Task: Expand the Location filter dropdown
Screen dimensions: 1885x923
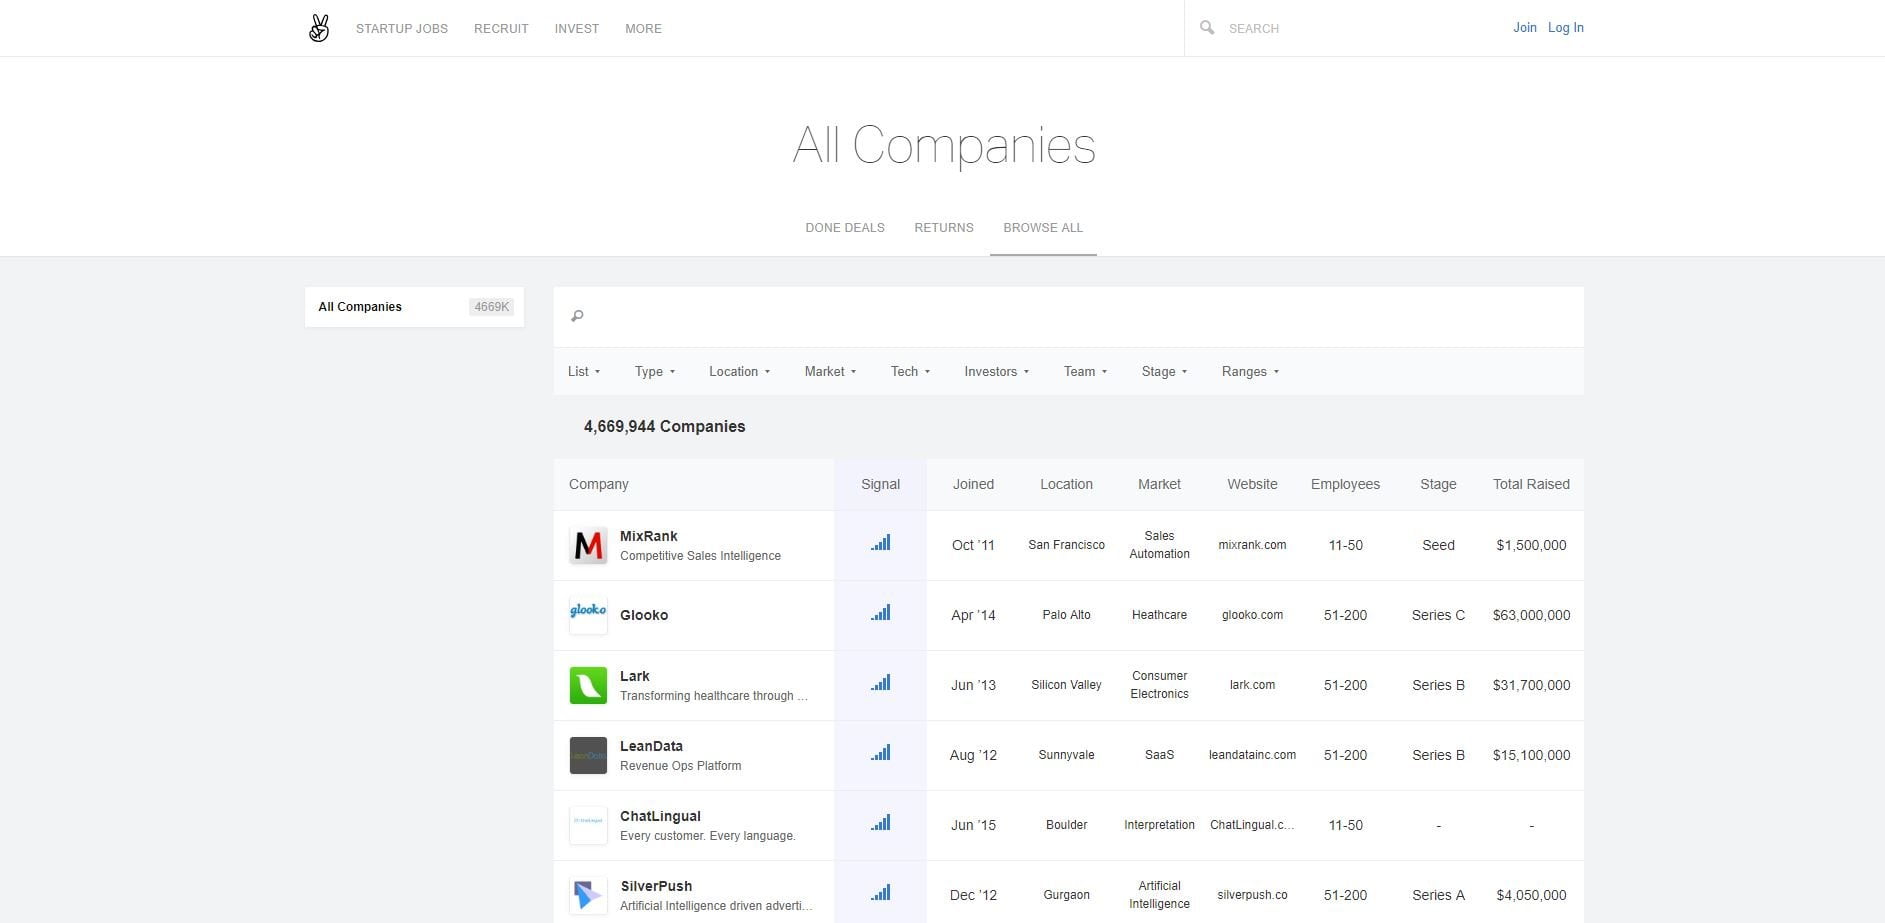Action: 740,371
